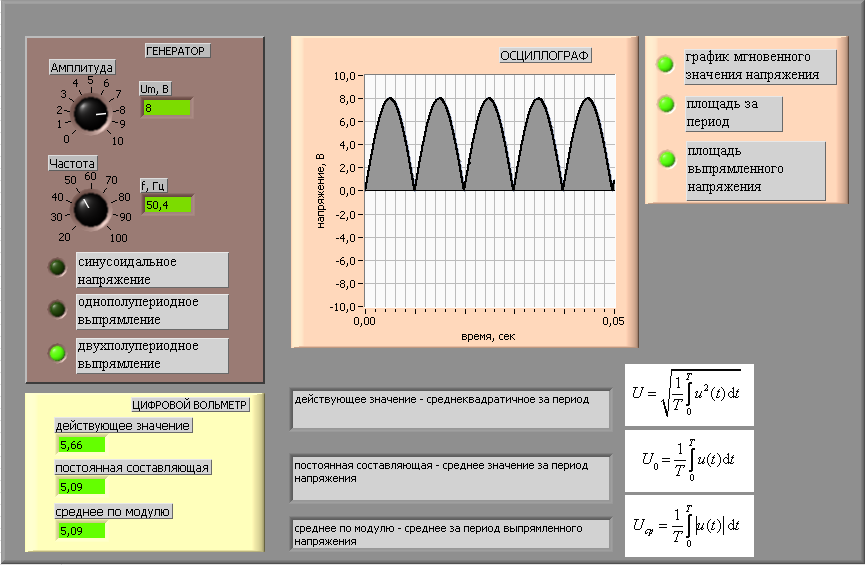Click the Амплитуда label
Viewport: 865px width, 565px height.
click(x=82, y=67)
